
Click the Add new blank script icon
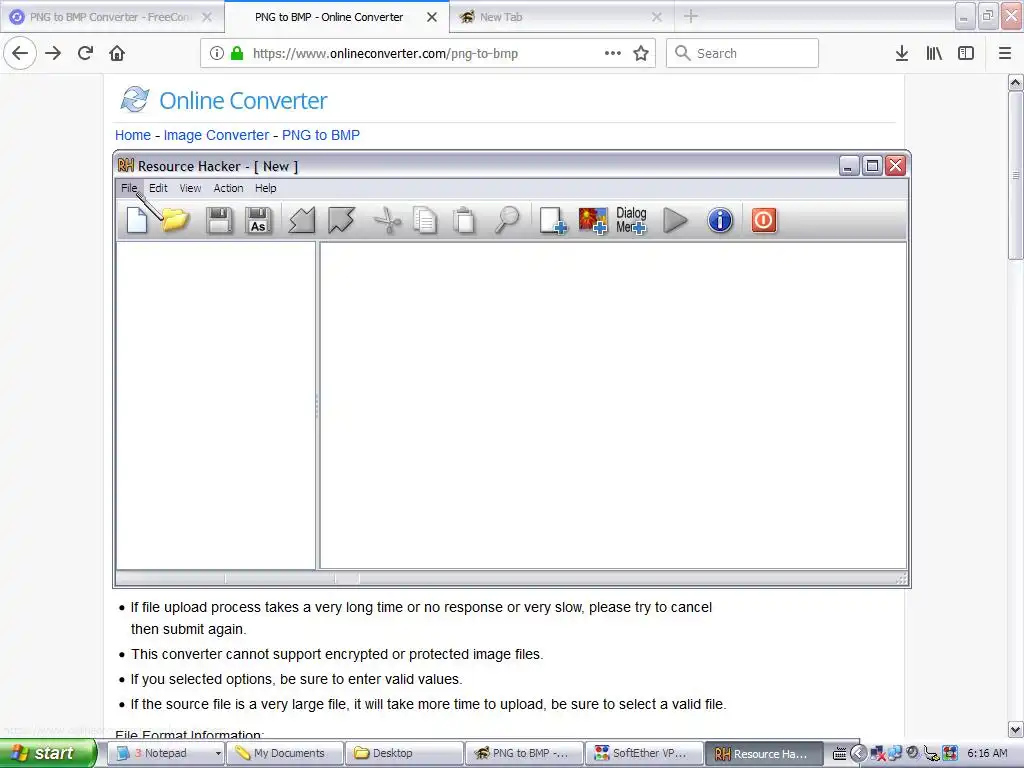click(x=552, y=220)
